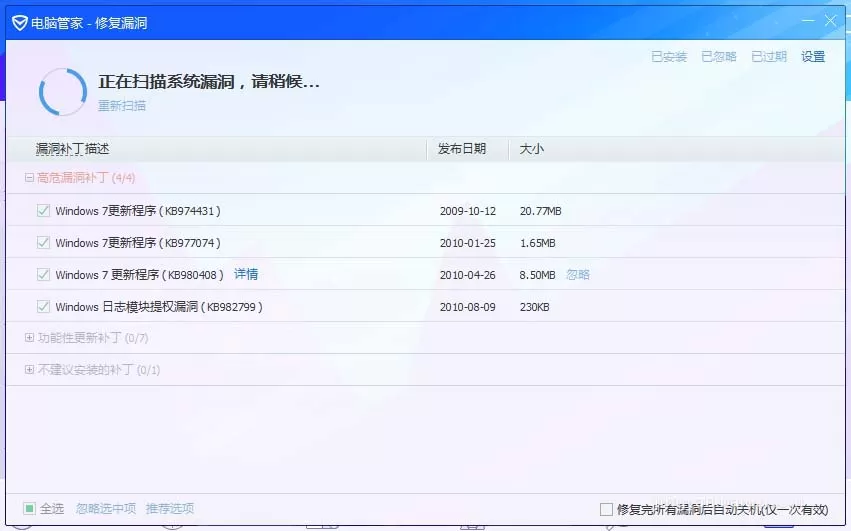Image resolution: width=851 pixels, height=531 pixels.
Task: Toggle the 全选 select-all checkbox
Action: pos(29,509)
